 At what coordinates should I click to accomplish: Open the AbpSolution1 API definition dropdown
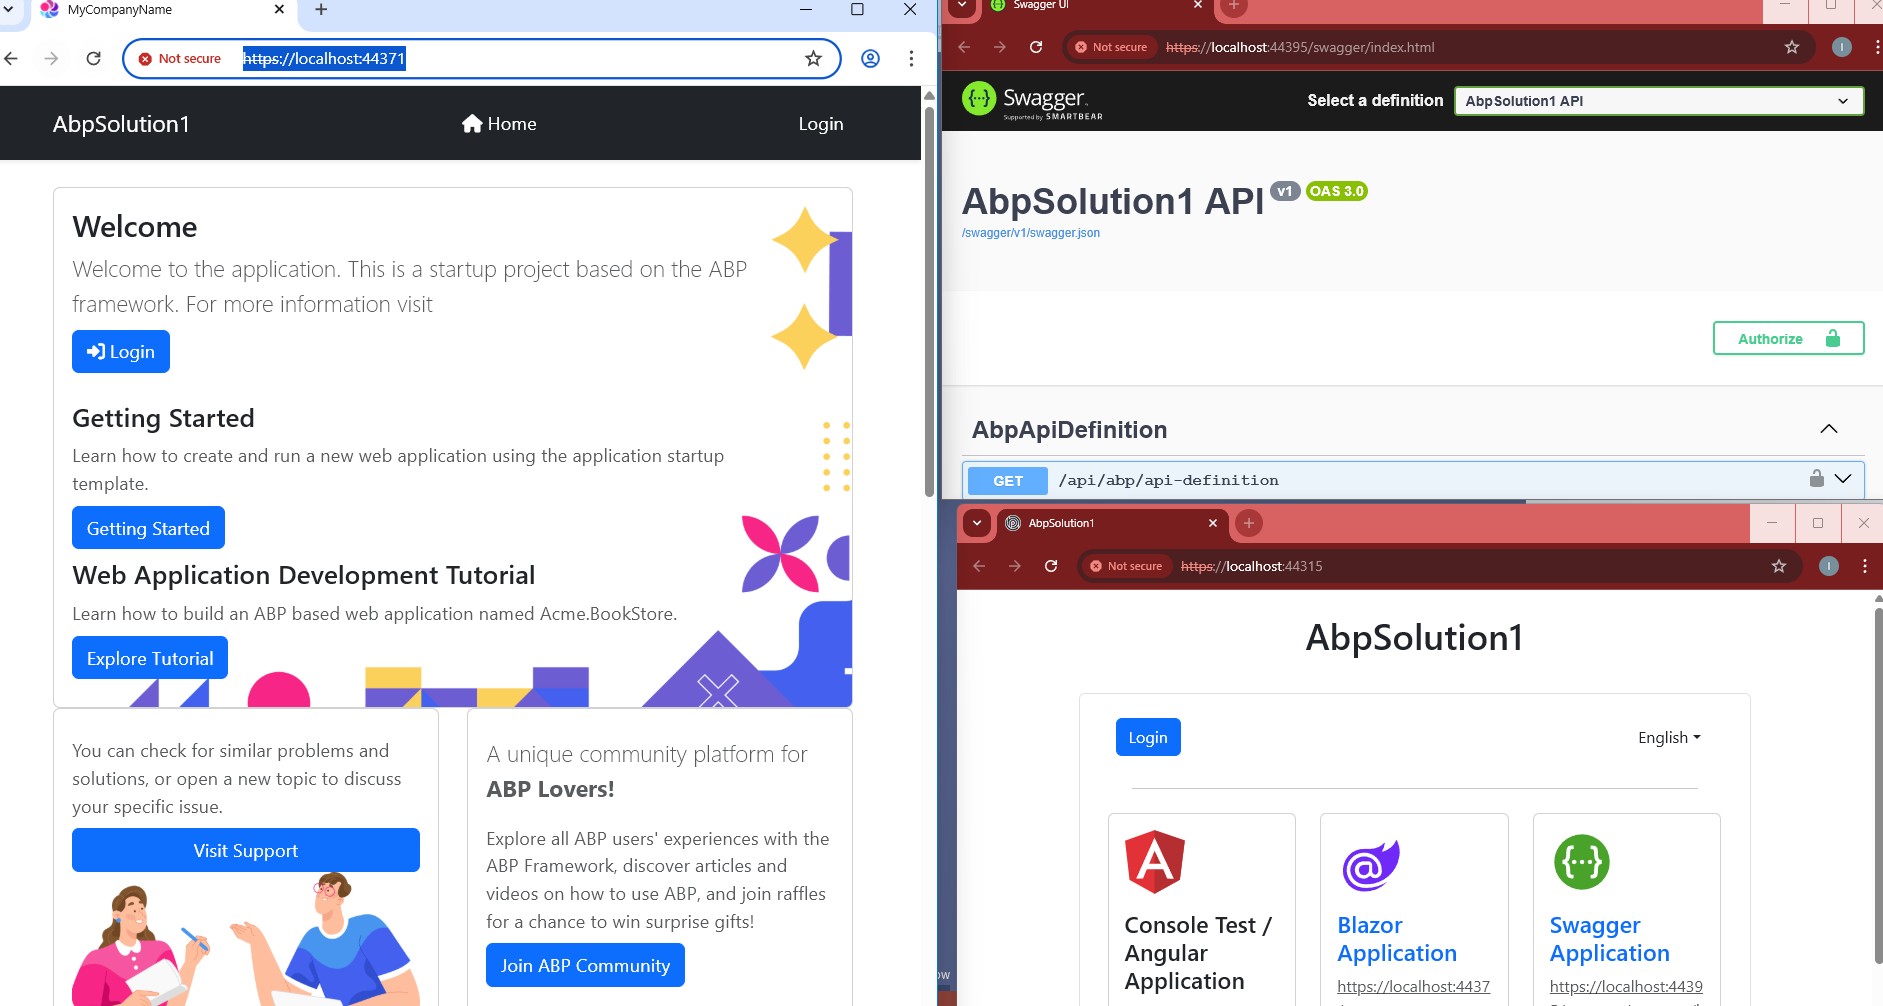click(1659, 101)
